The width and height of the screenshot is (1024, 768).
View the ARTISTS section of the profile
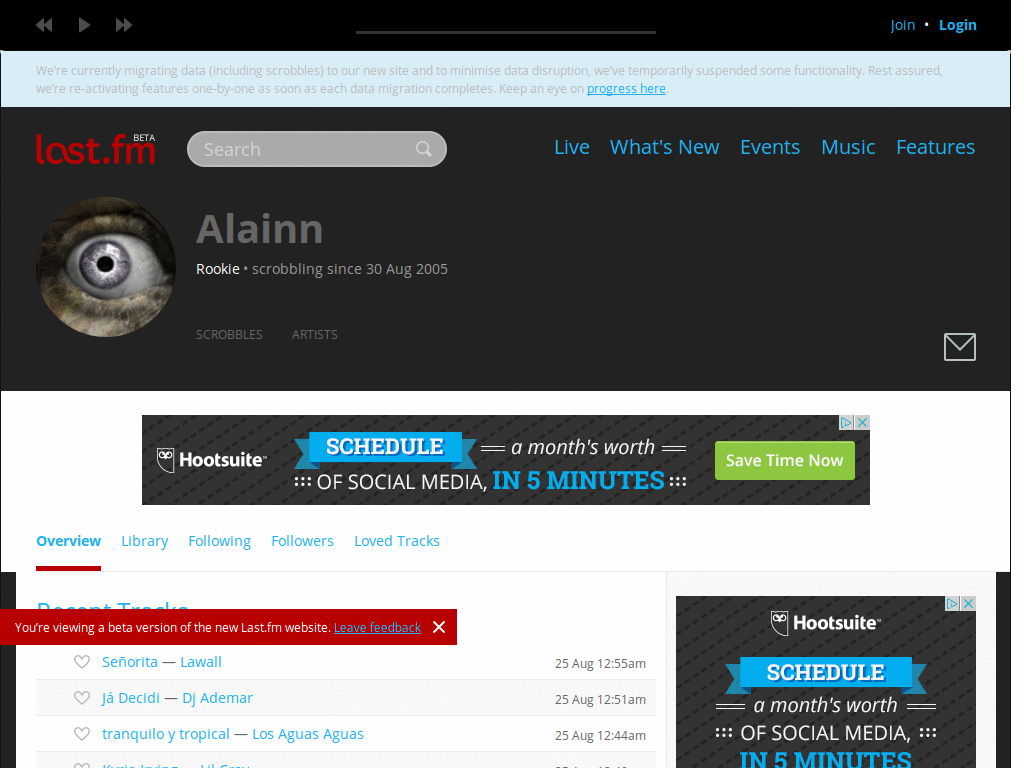click(314, 334)
